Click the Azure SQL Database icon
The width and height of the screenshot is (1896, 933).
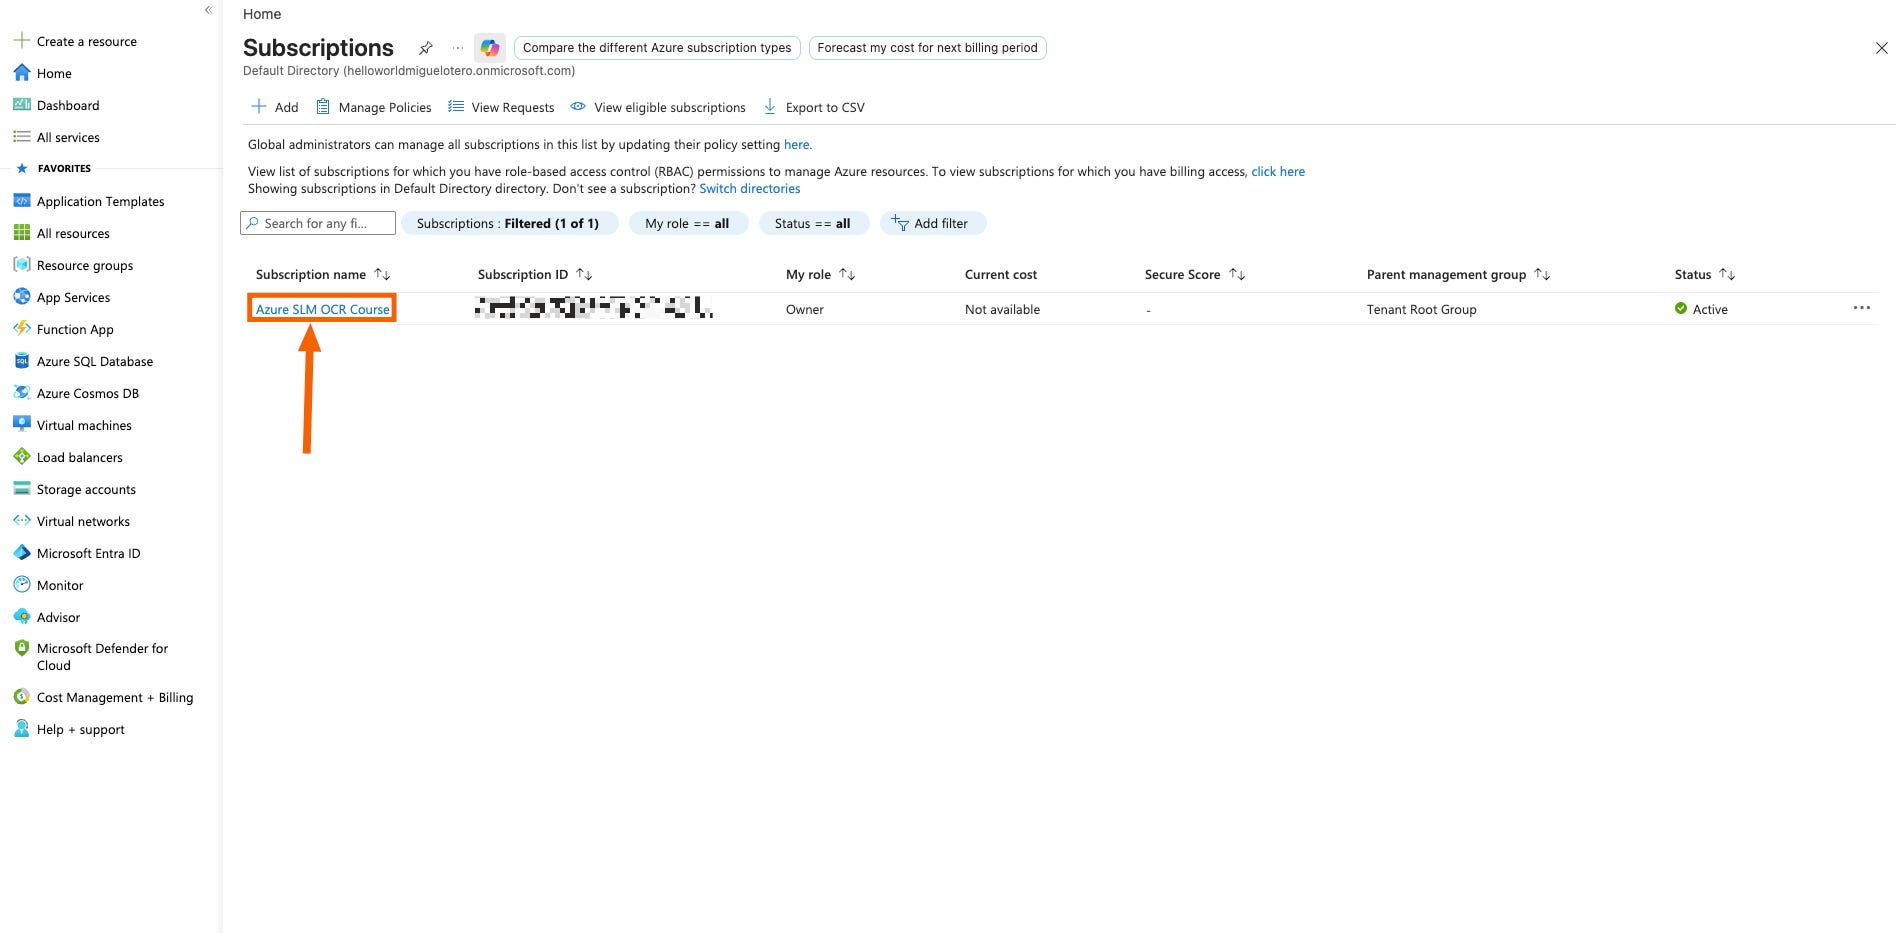click(21, 361)
